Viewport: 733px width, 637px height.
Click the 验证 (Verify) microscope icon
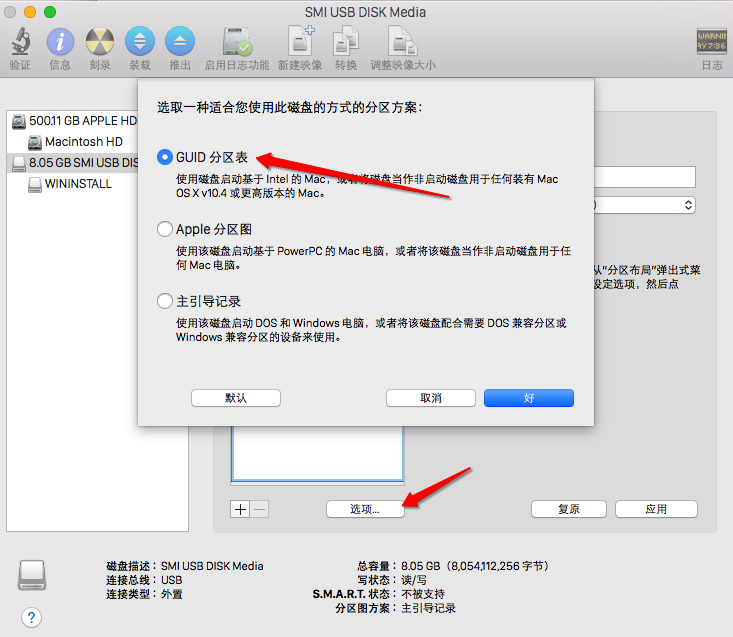pos(21,41)
